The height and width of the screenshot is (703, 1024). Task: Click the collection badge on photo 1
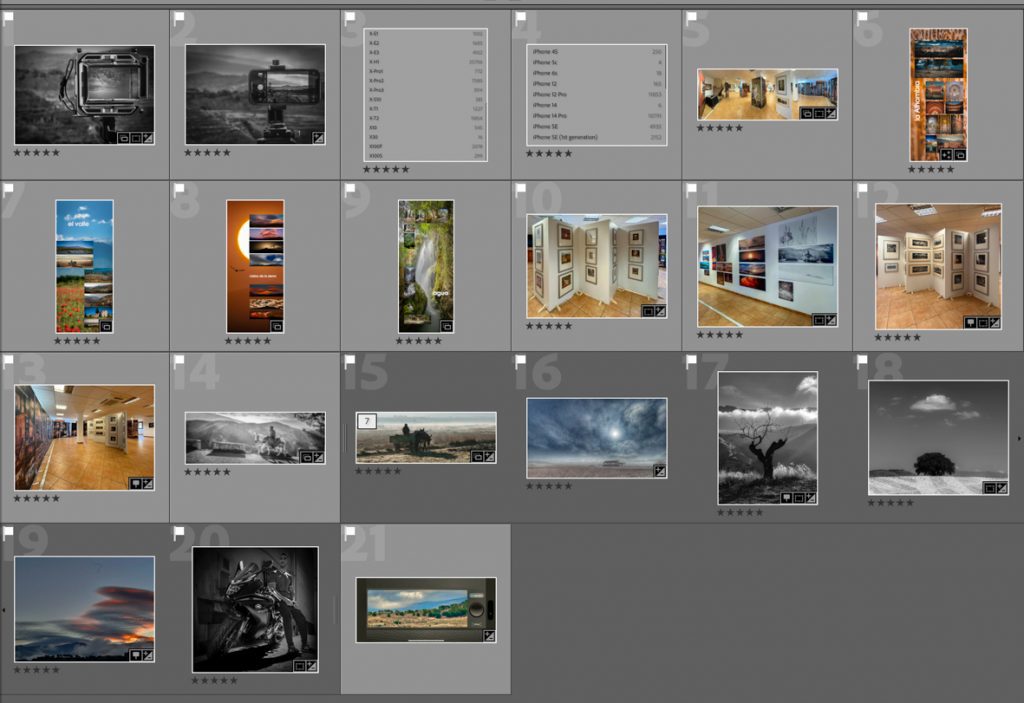[123, 137]
